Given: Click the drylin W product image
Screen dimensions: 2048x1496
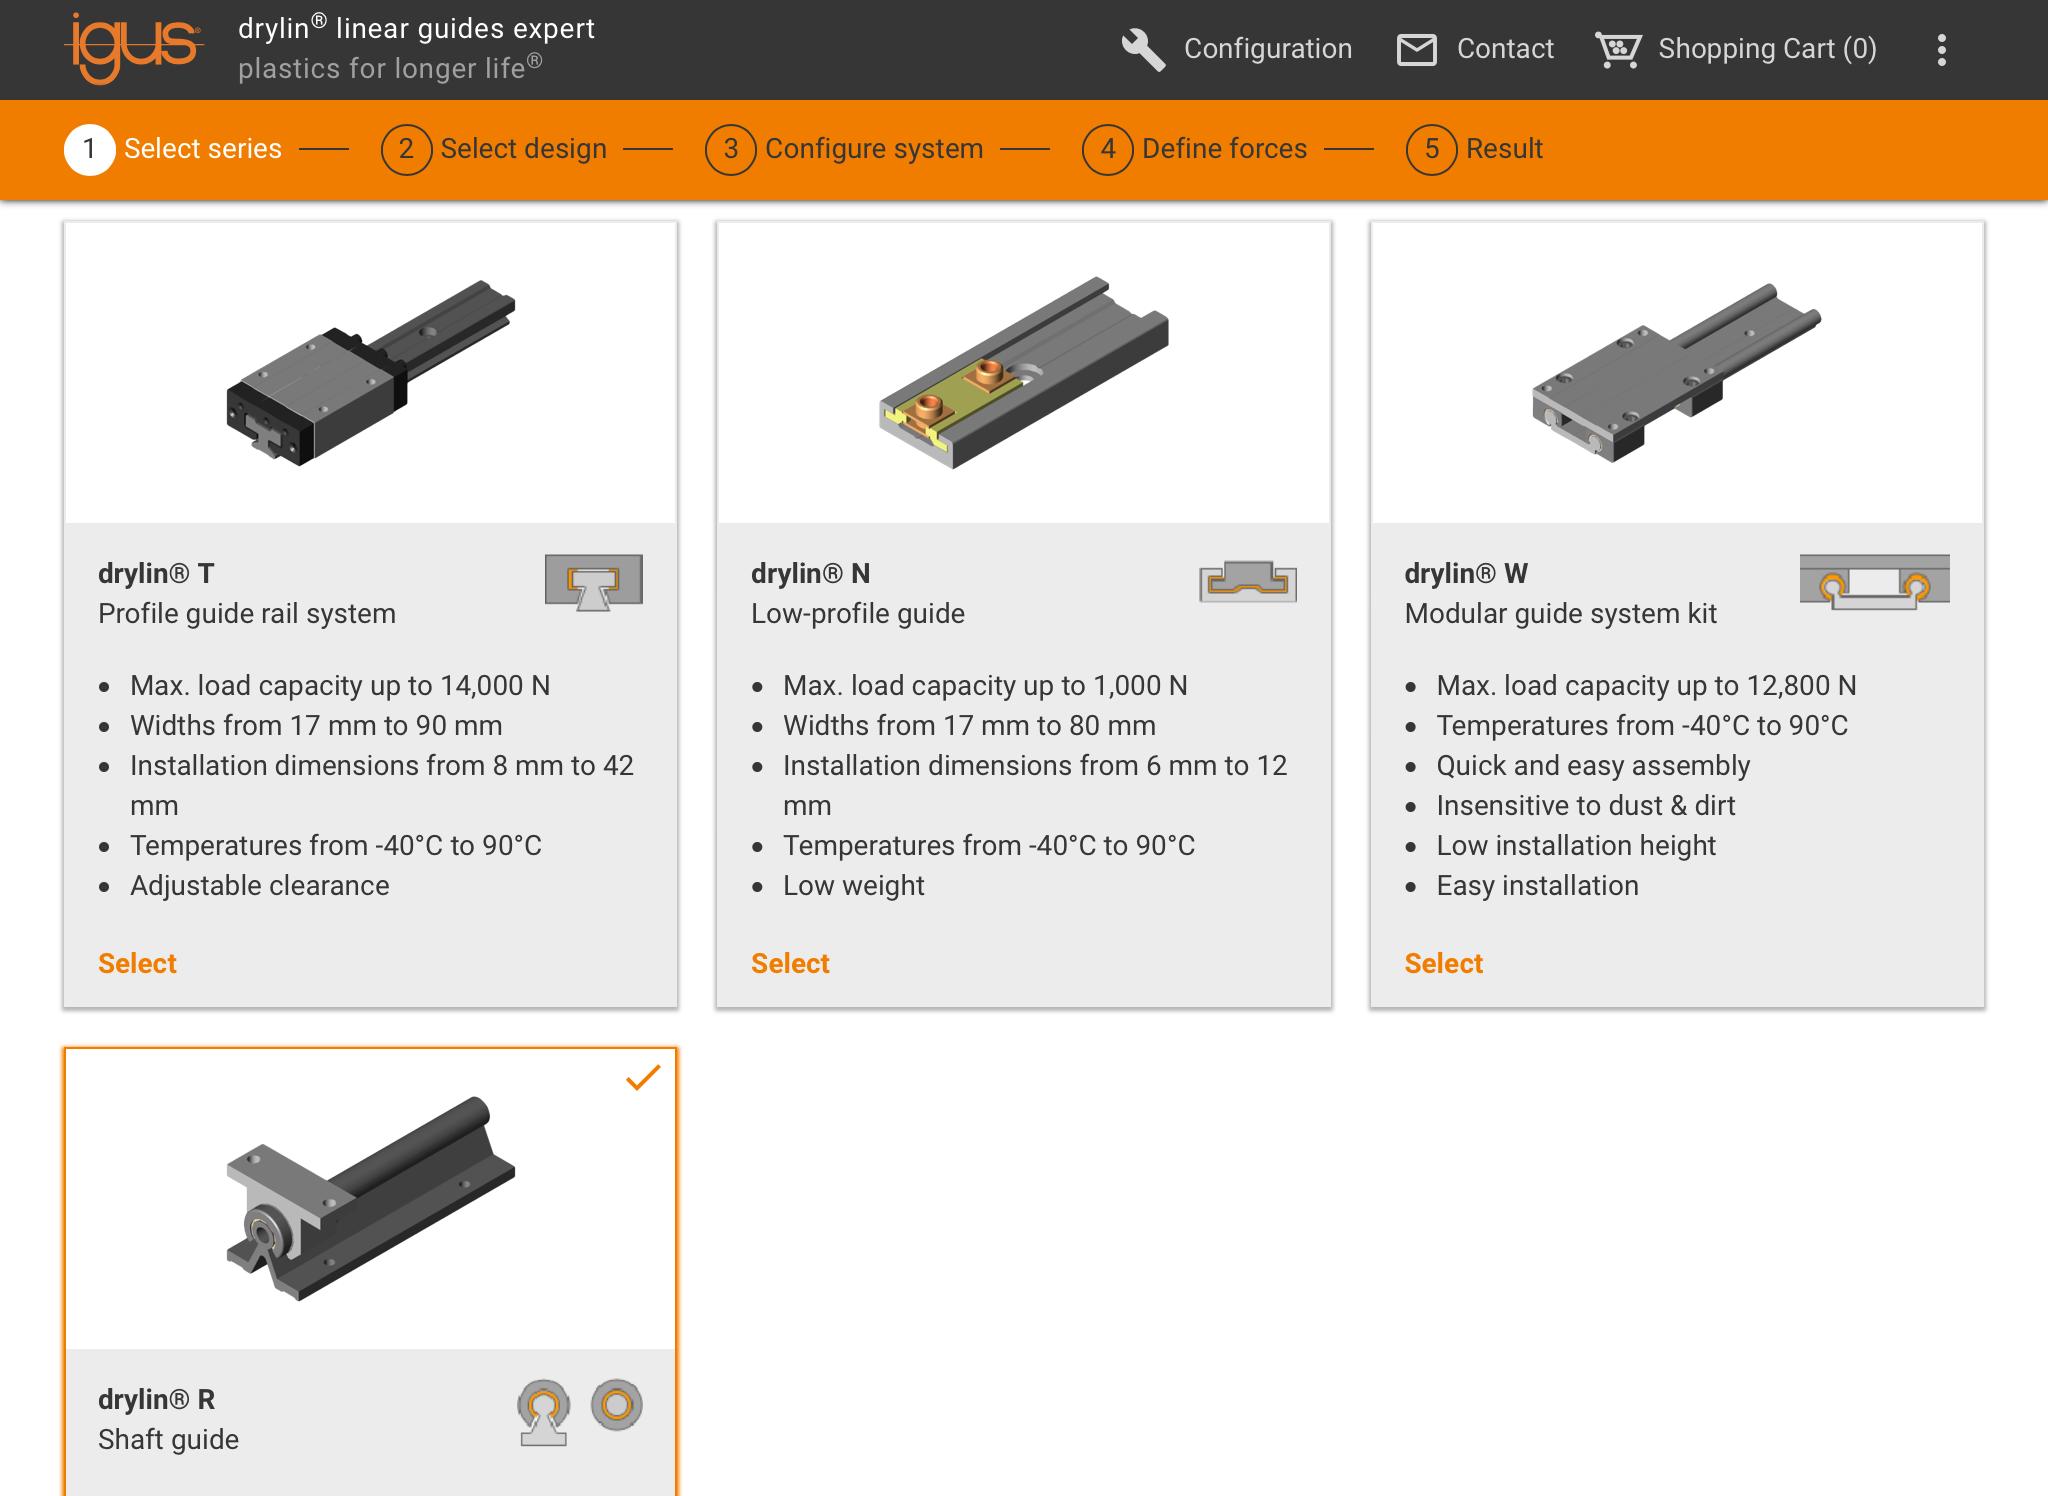Looking at the screenshot, I should click(1677, 373).
